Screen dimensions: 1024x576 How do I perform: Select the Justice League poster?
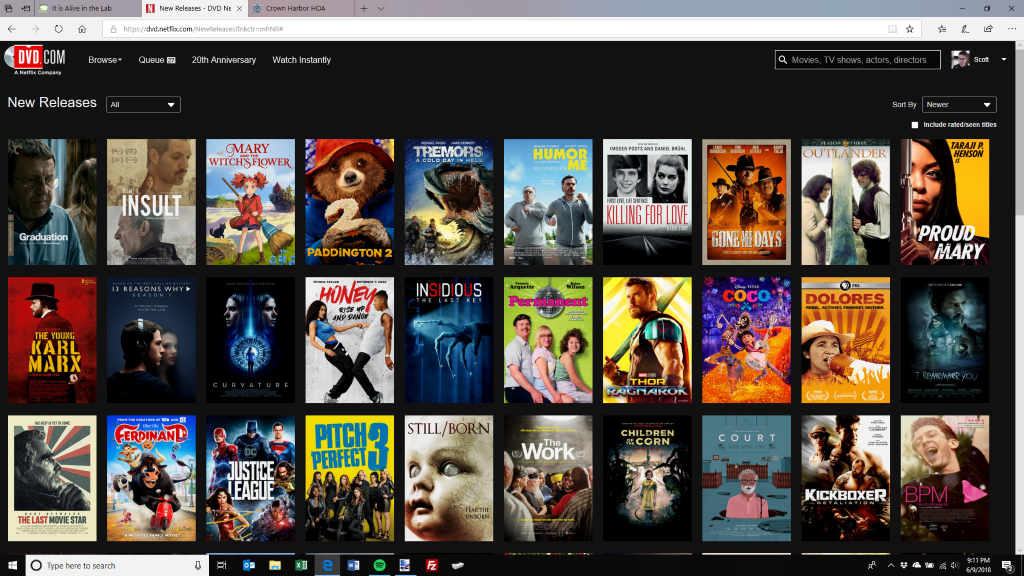(x=250, y=478)
